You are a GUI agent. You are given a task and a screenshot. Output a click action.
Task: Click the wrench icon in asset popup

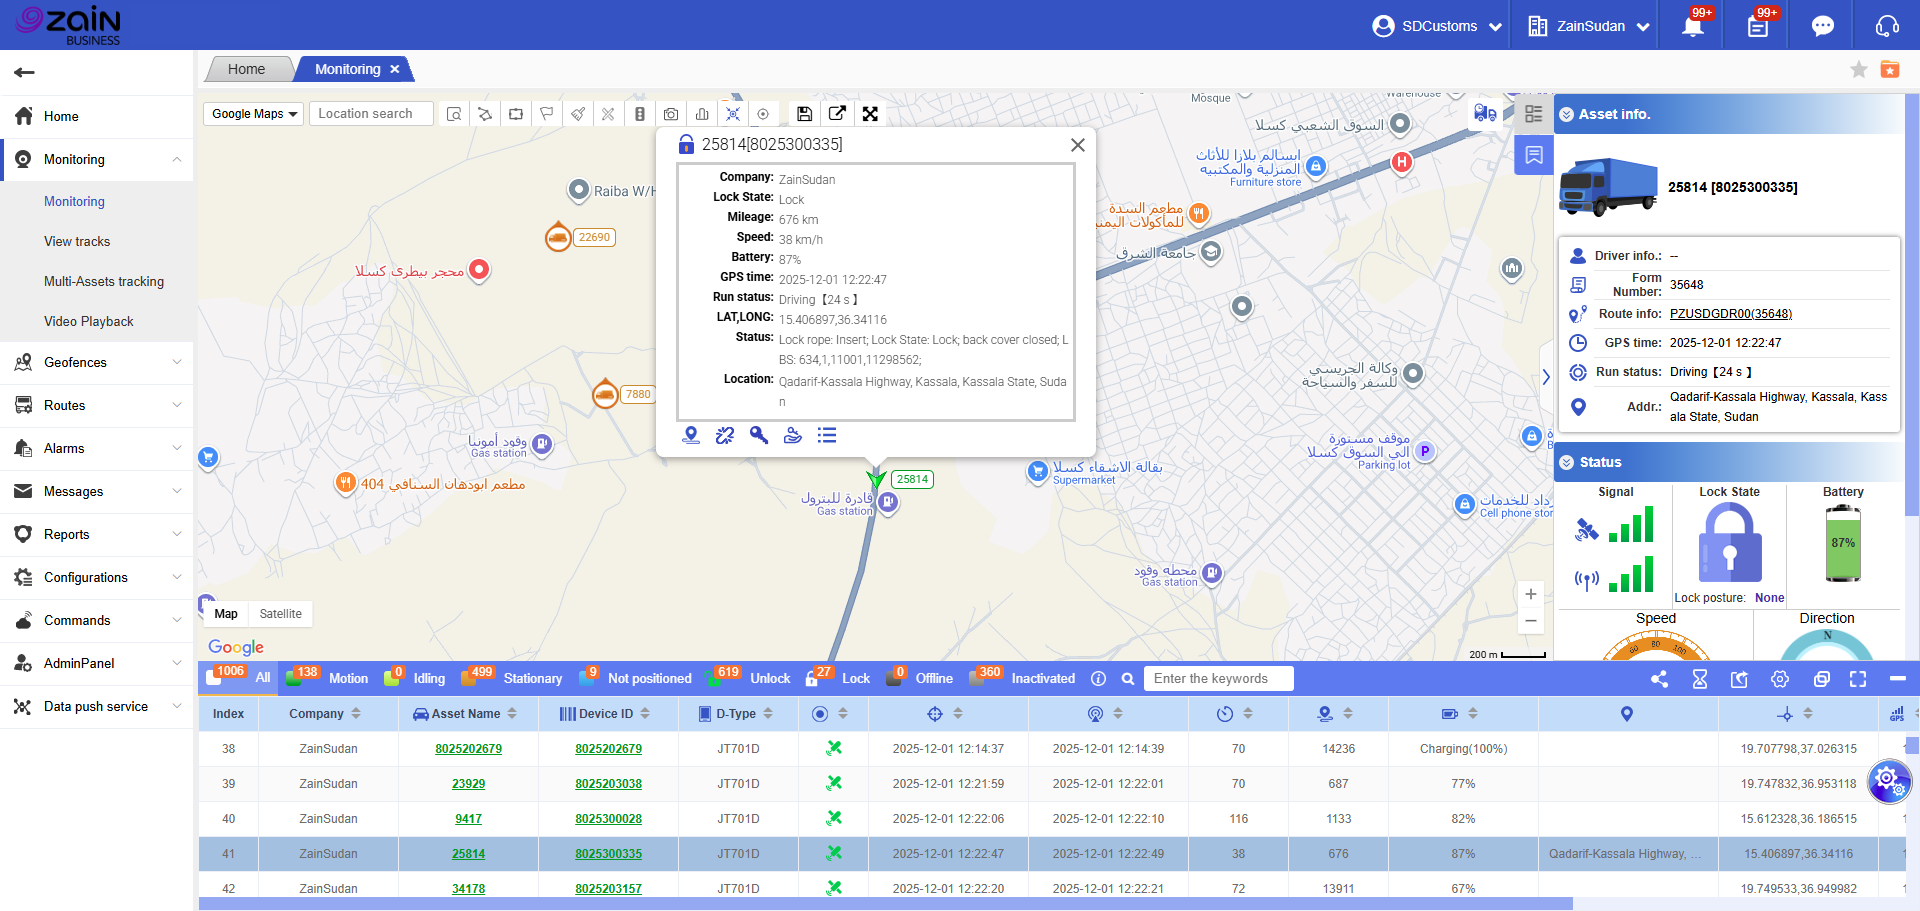(x=759, y=435)
